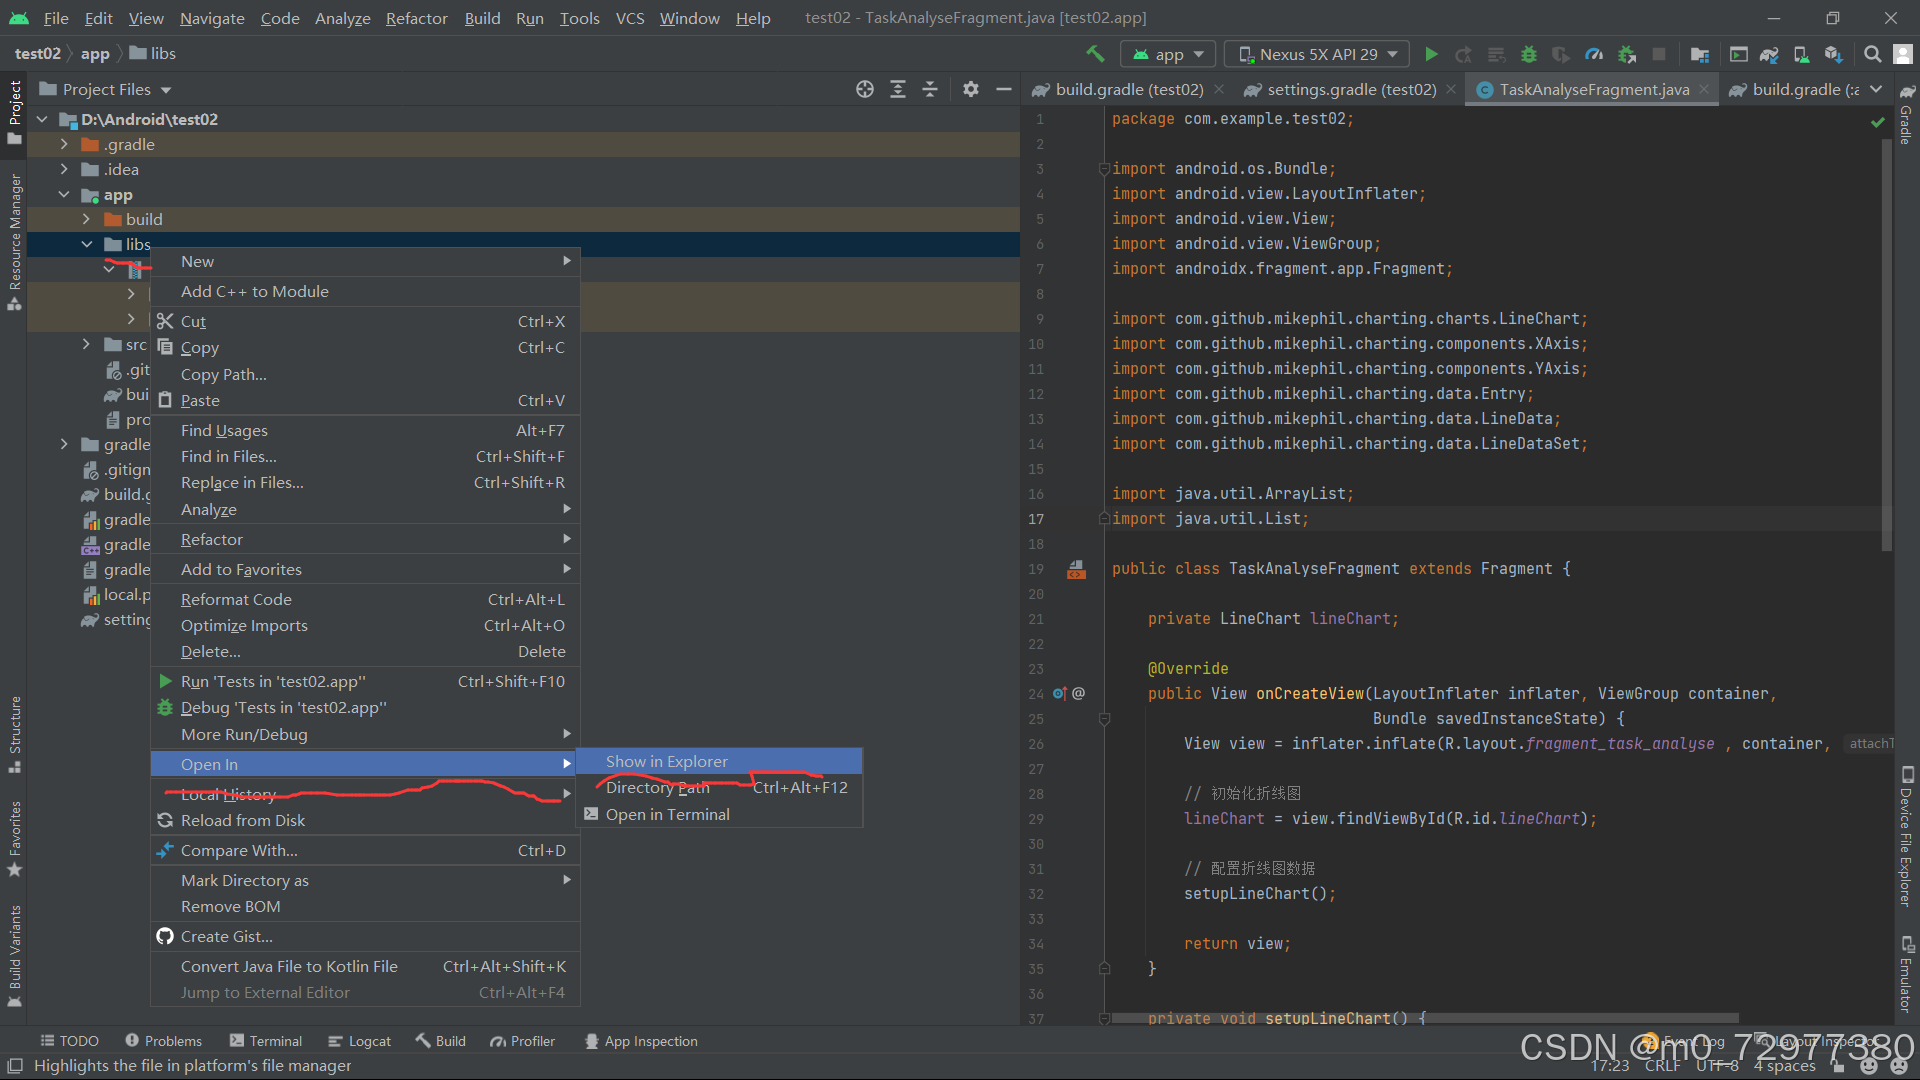Viewport: 1920px width, 1080px height.
Task: Open Project panel settings gear
Action: (970, 89)
